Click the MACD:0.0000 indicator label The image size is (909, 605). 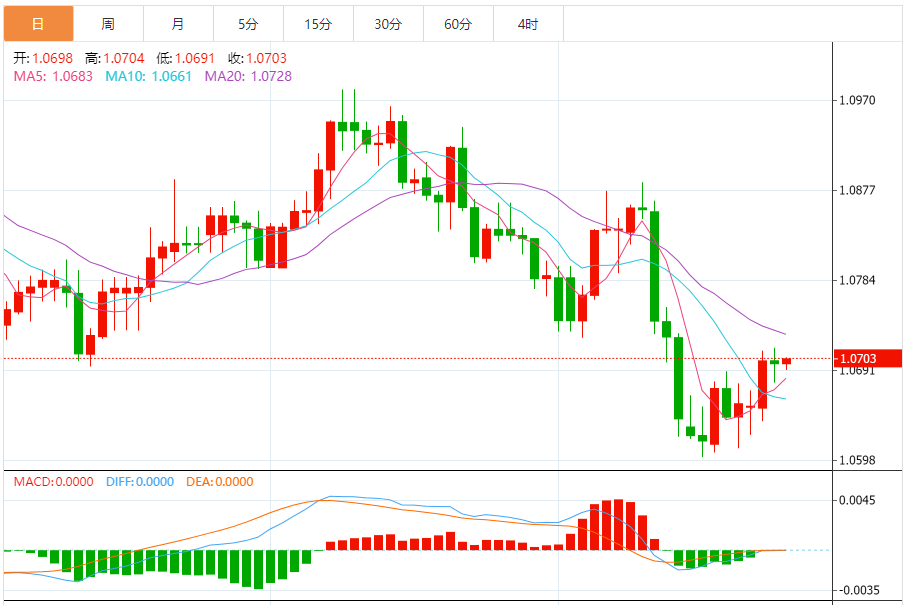pos(53,482)
